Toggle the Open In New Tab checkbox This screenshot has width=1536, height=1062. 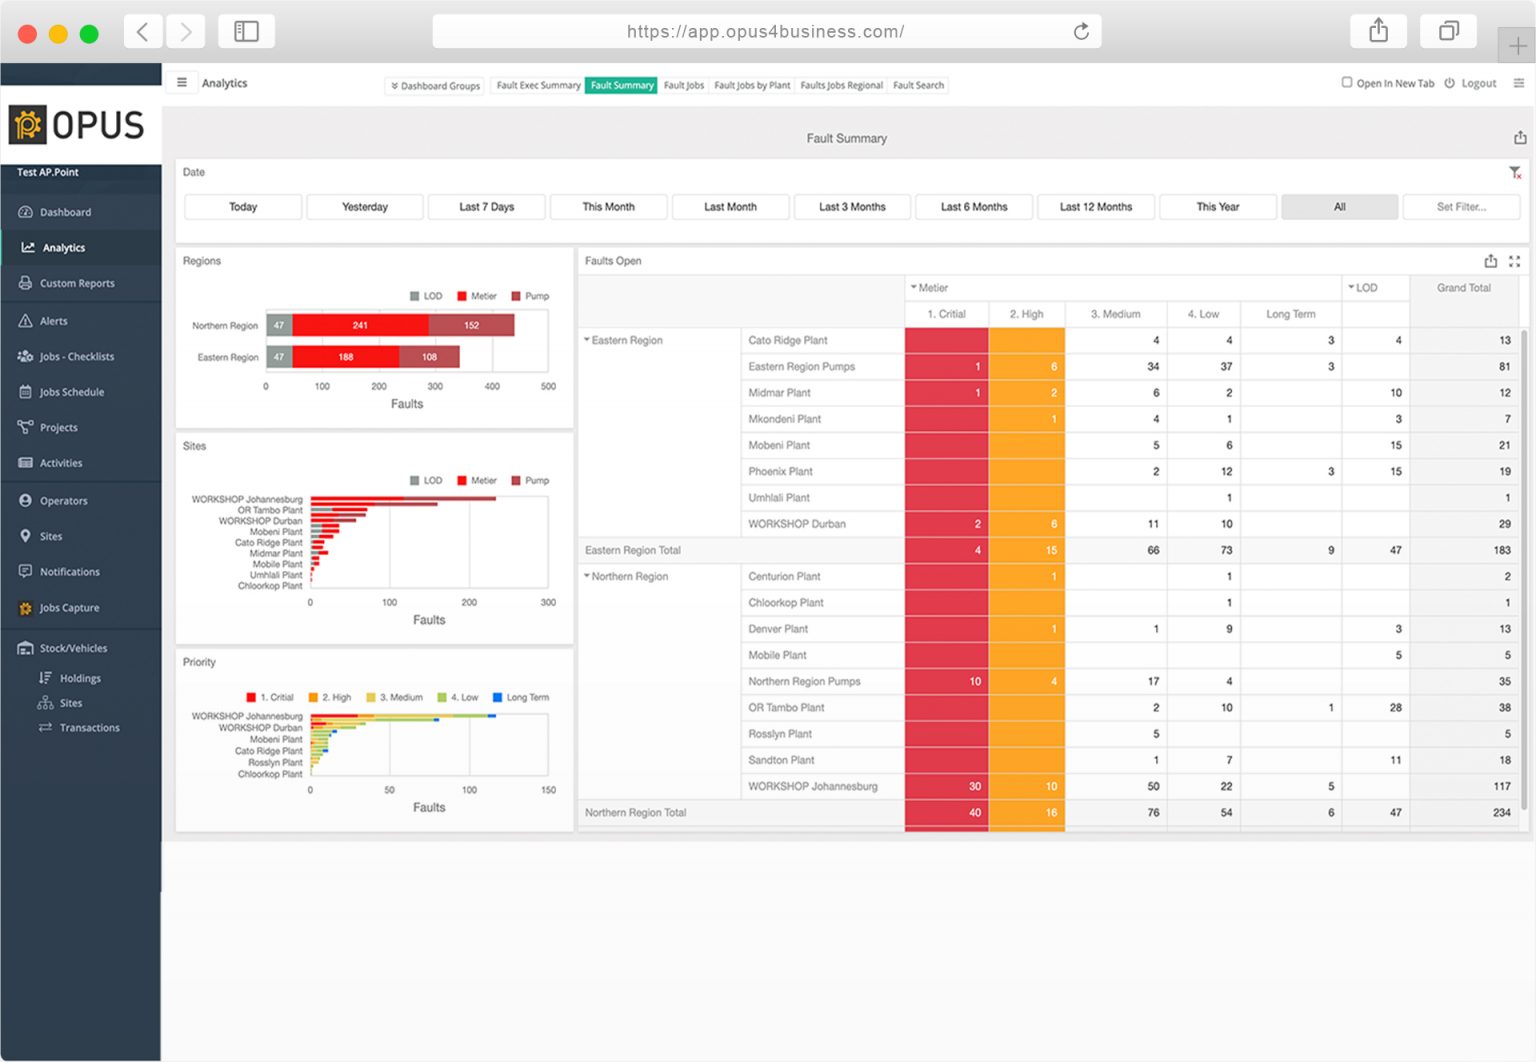click(x=1347, y=83)
